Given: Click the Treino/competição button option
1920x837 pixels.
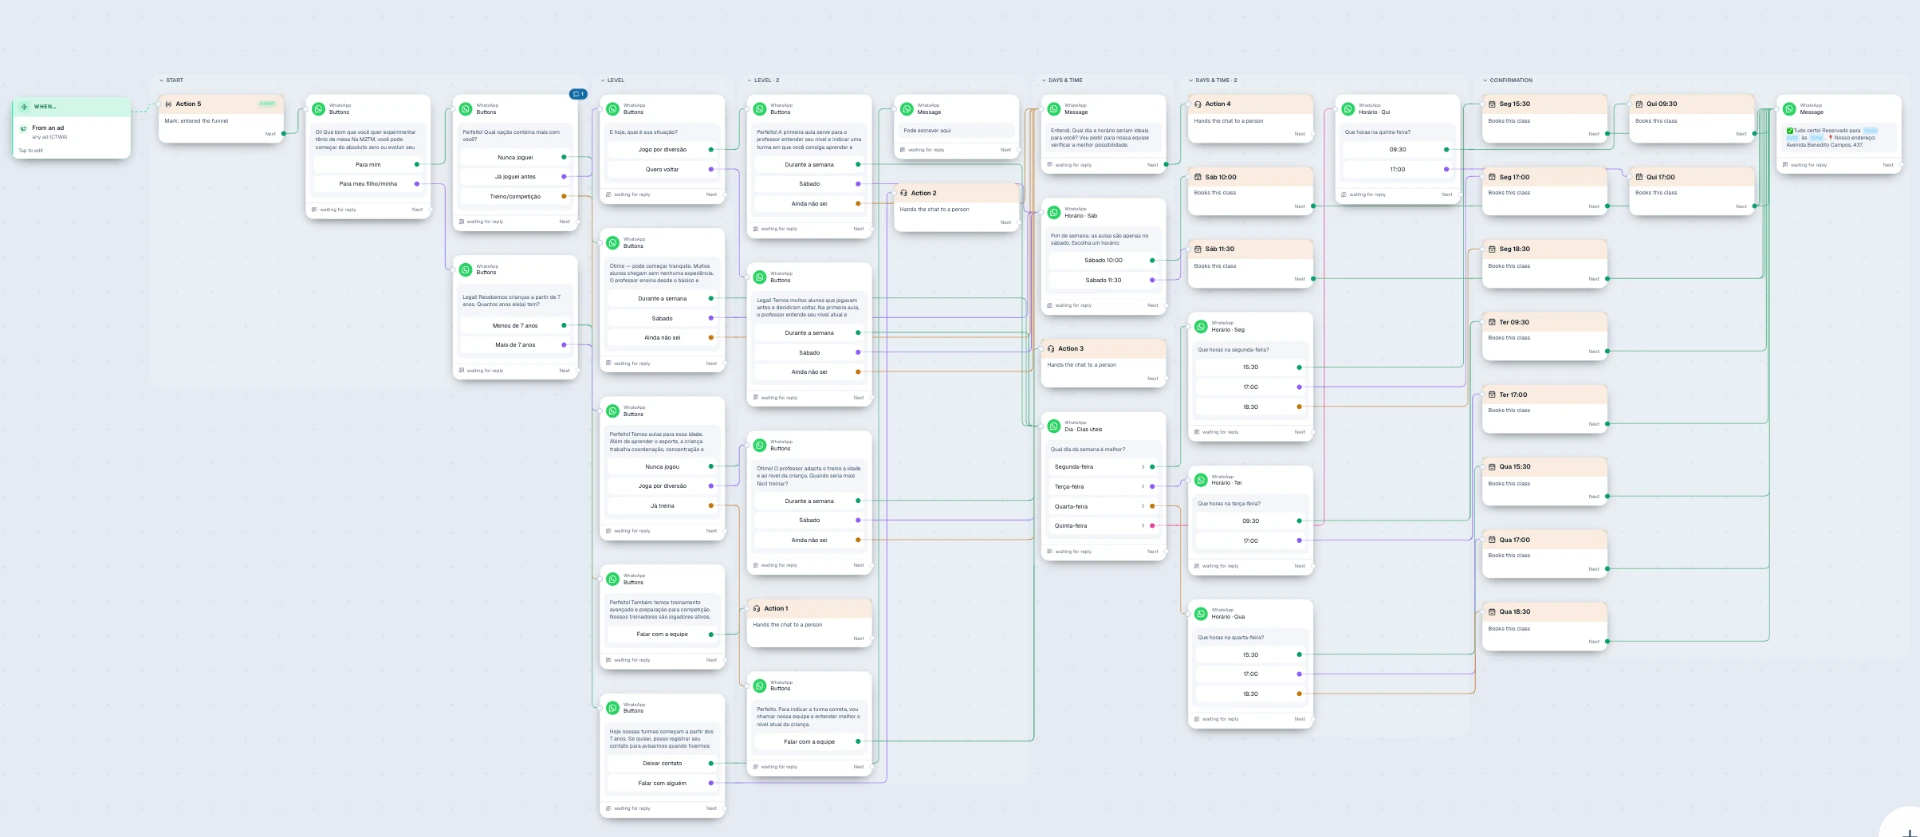Looking at the screenshot, I should [x=515, y=196].
